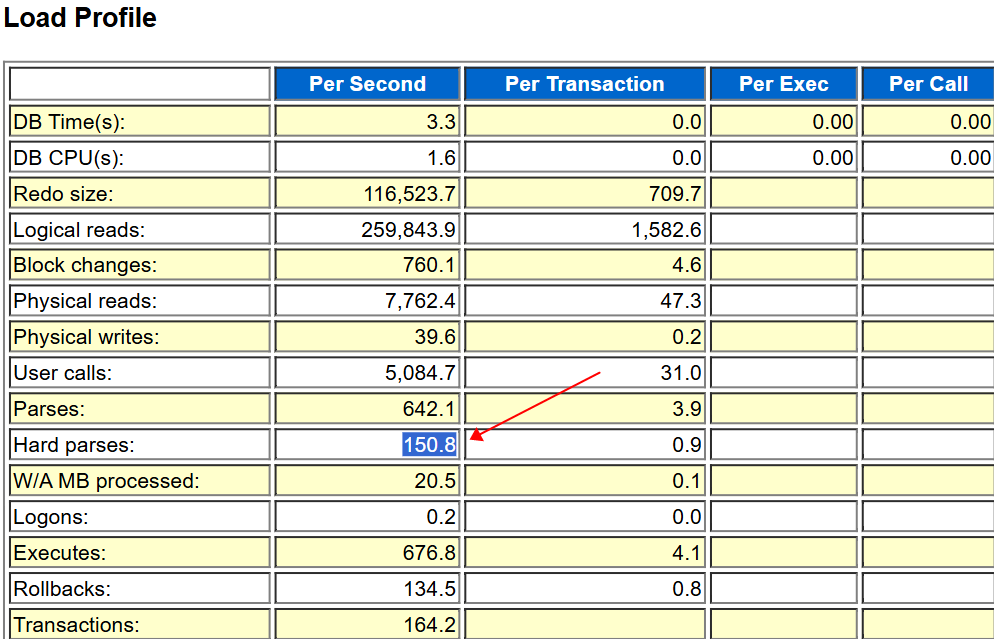Click the Per Transaction column header
994x639 pixels.
point(584,84)
